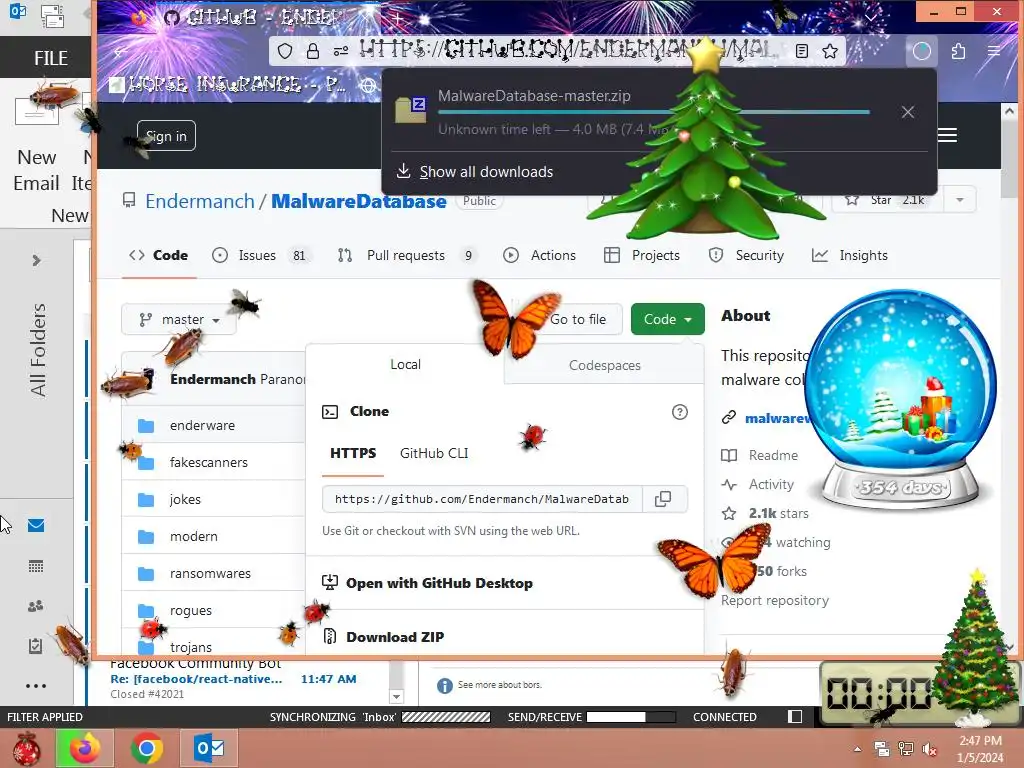Open the Pull requests tab

(x=407, y=255)
